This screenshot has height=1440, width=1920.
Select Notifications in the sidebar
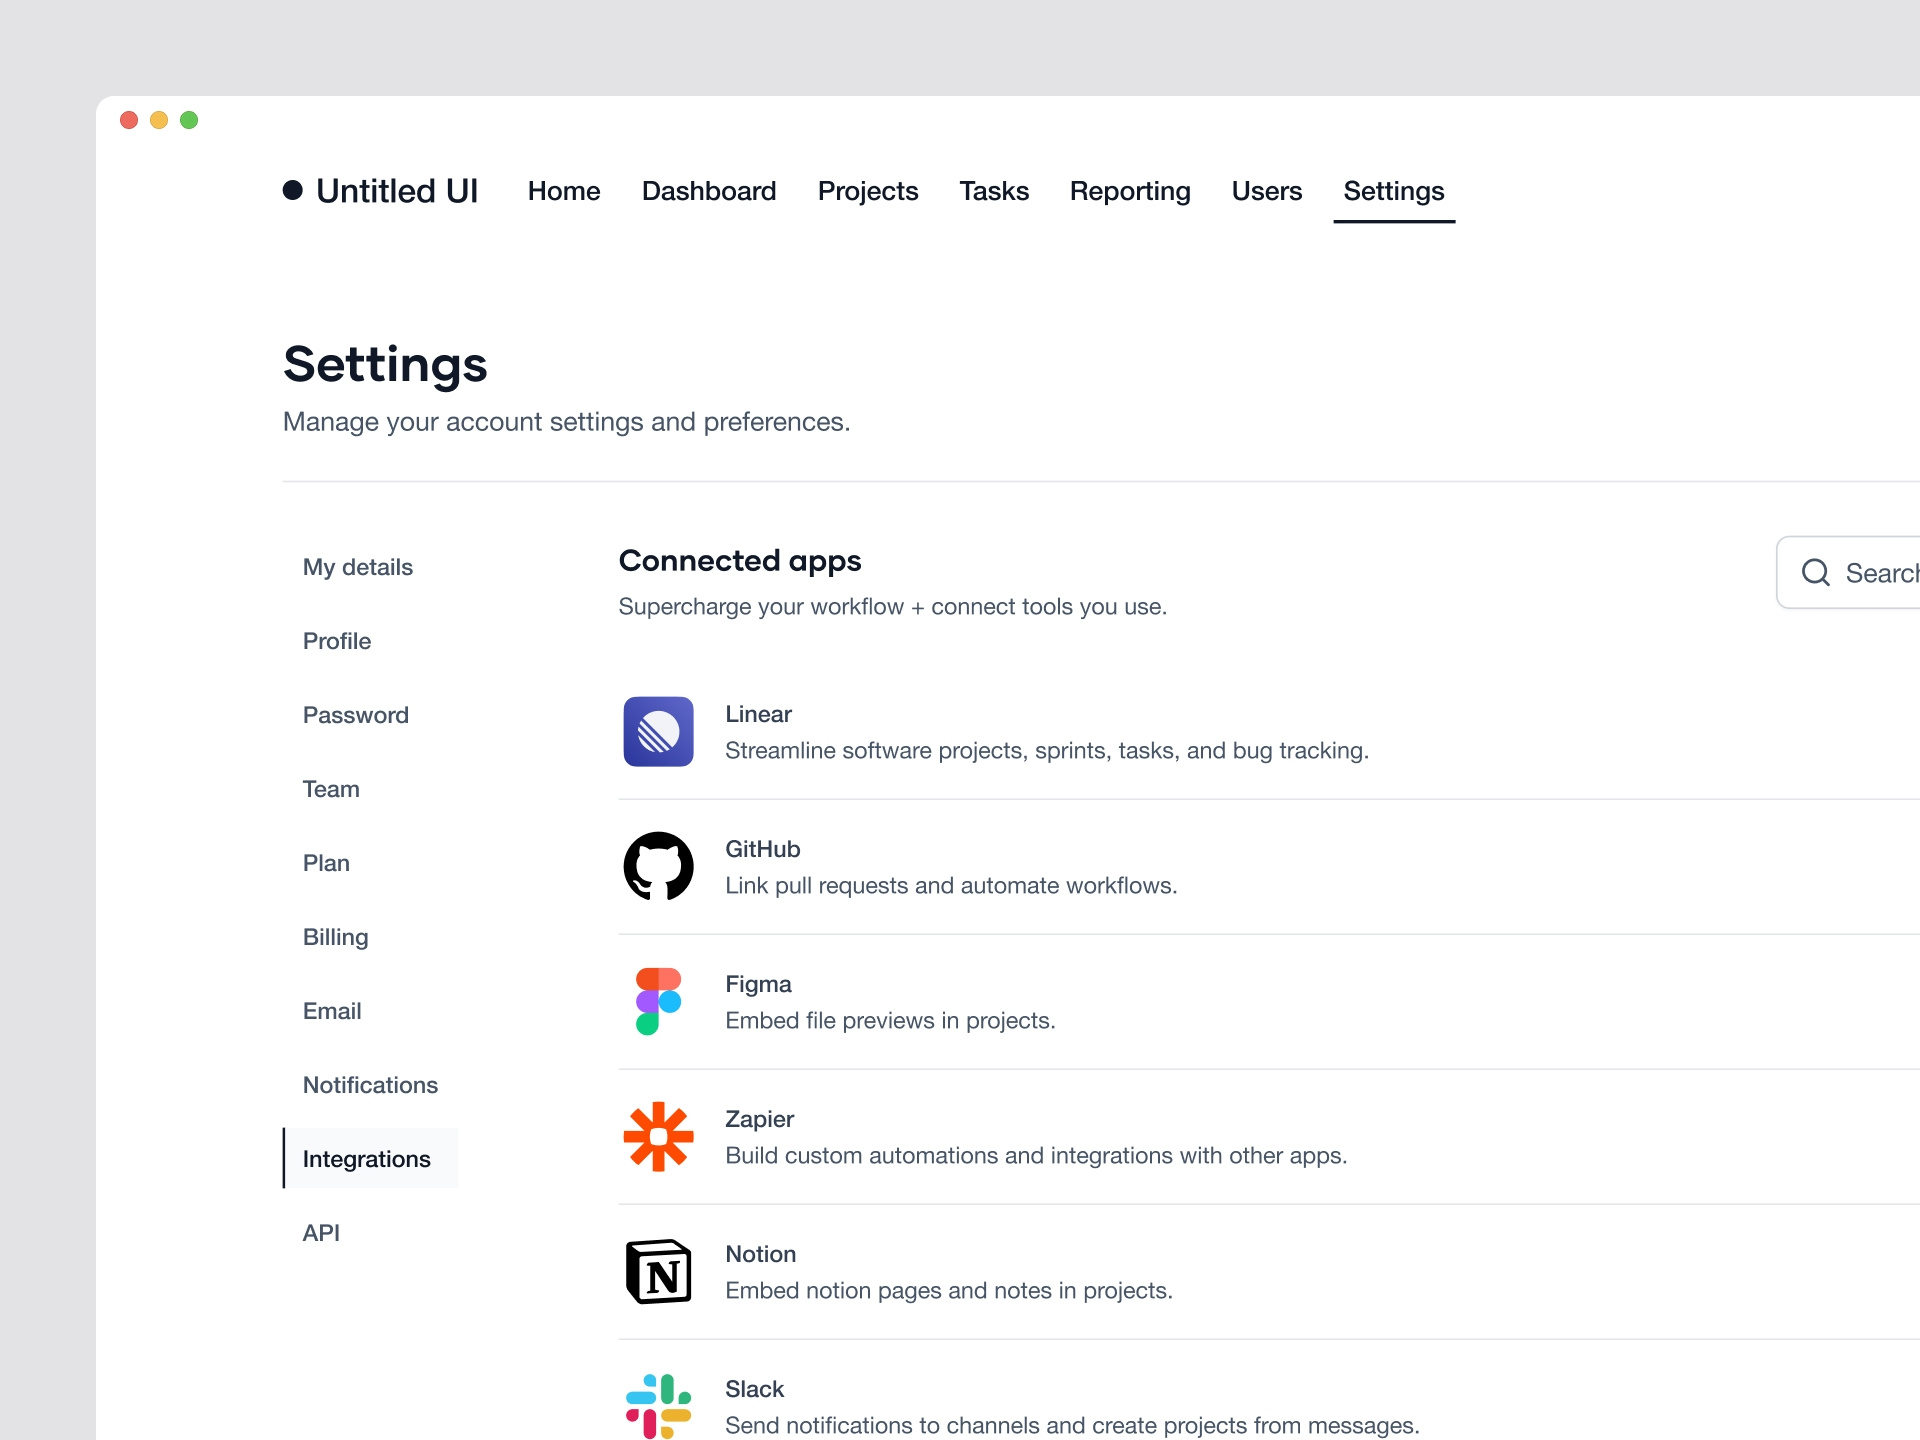[370, 1085]
